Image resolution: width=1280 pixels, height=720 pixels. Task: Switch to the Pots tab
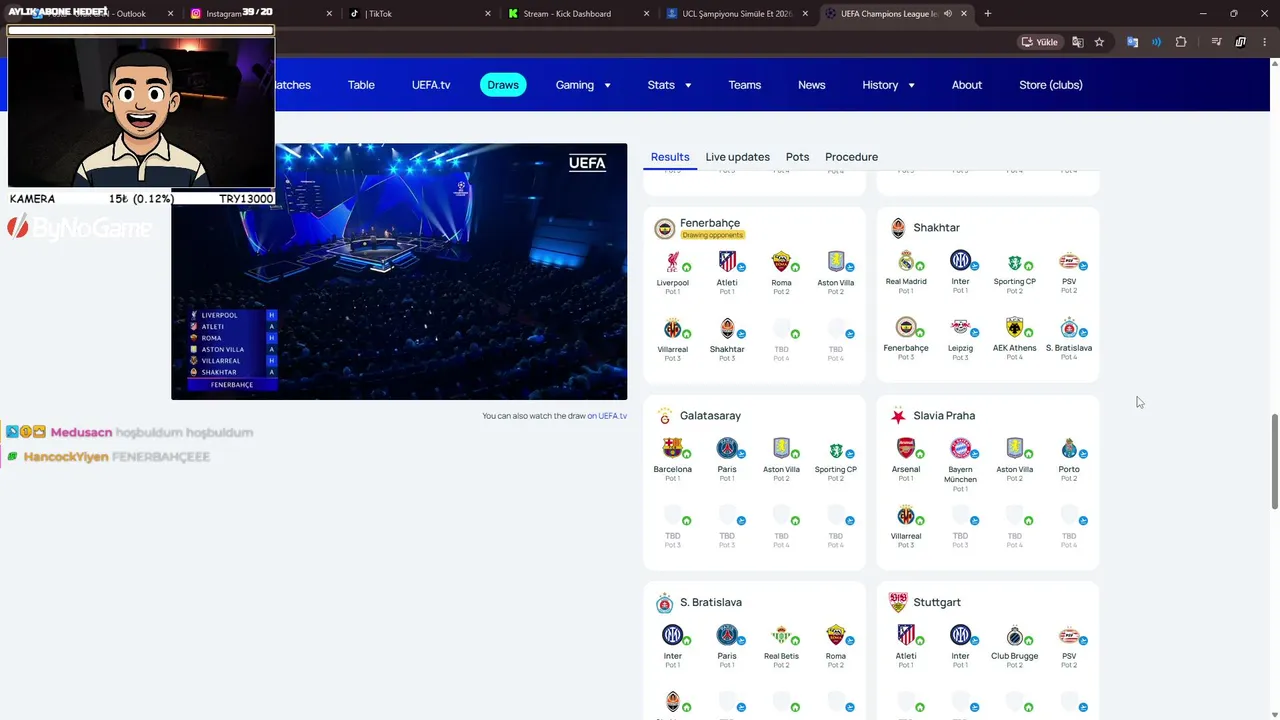pyautogui.click(x=797, y=157)
